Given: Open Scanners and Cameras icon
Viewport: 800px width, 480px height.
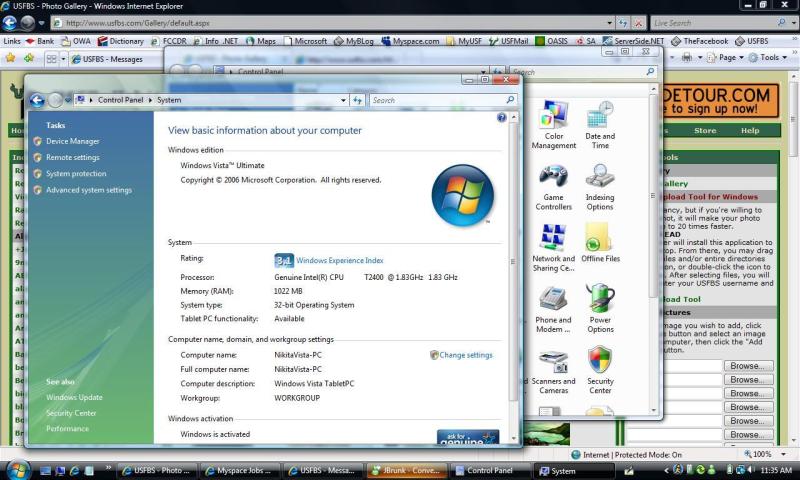Looking at the screenshot, I should pos(553,372).
